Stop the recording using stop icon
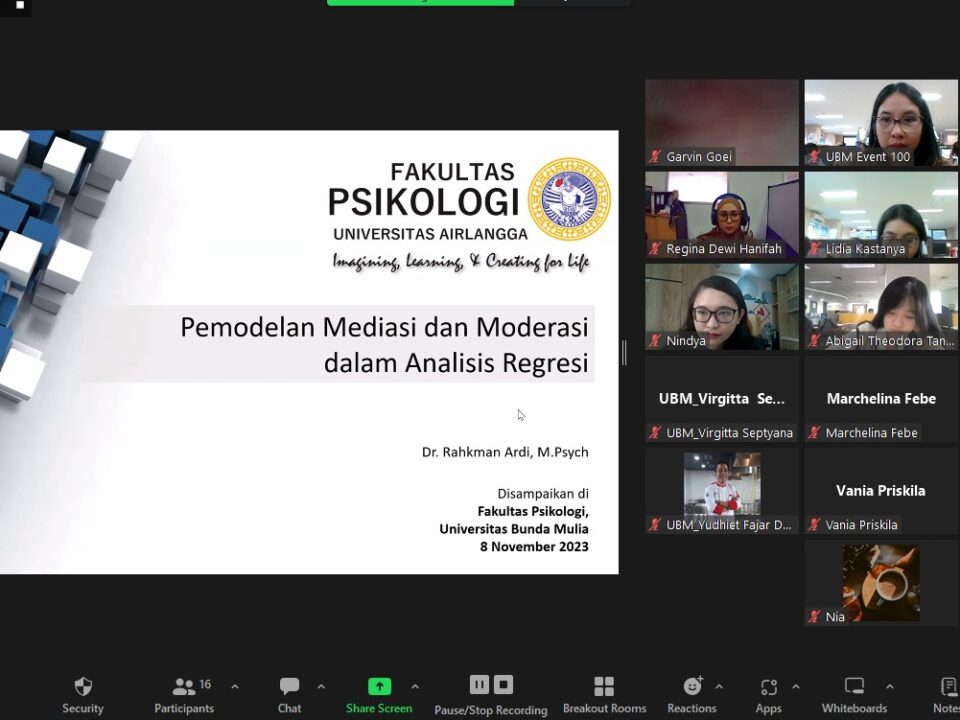The height and width of the screenshot is (720, 960). pos(503,684)
